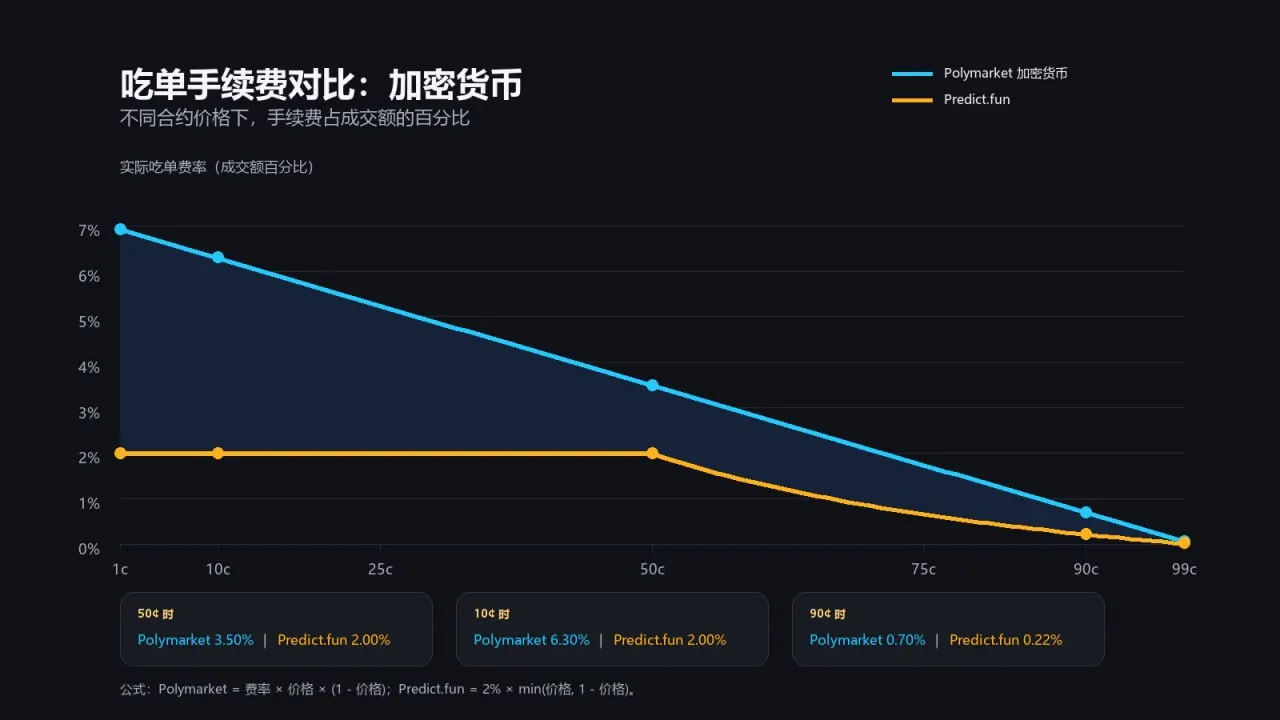Click Predict.fun 2.00% in the 50¢ card
Screen dimensions: 1280x720
click(334, 640)
